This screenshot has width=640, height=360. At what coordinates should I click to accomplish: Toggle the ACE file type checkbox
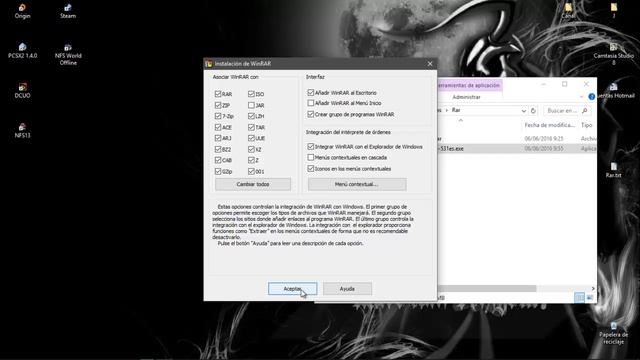(x=218, y=127)
